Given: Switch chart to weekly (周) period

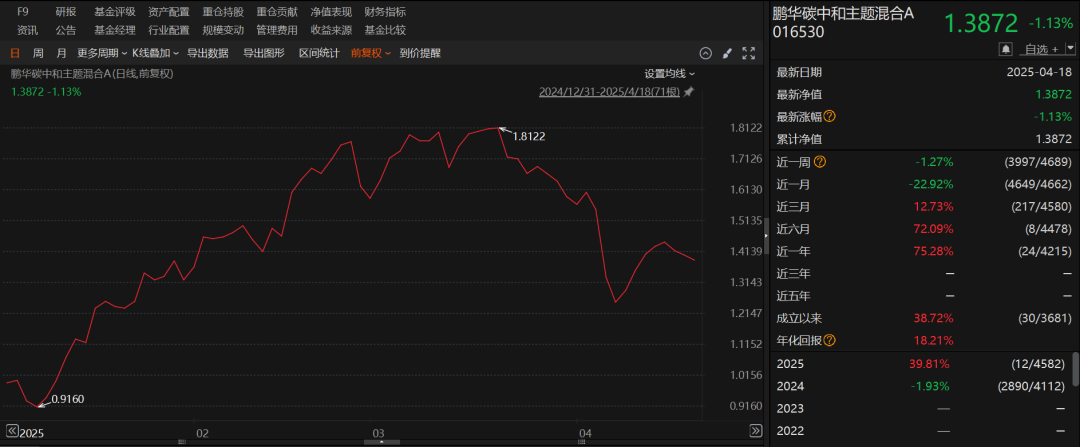Looking at the screenshot, I should click(x=38, y=53).
